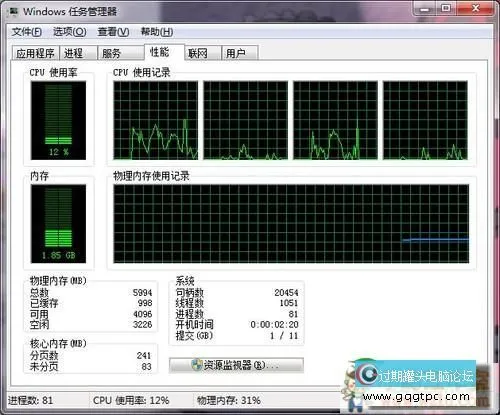This screenshot has height=415, width=500.
Task: Click the 进程数 value 81 in 系统
Action: (x=293, y=314)
